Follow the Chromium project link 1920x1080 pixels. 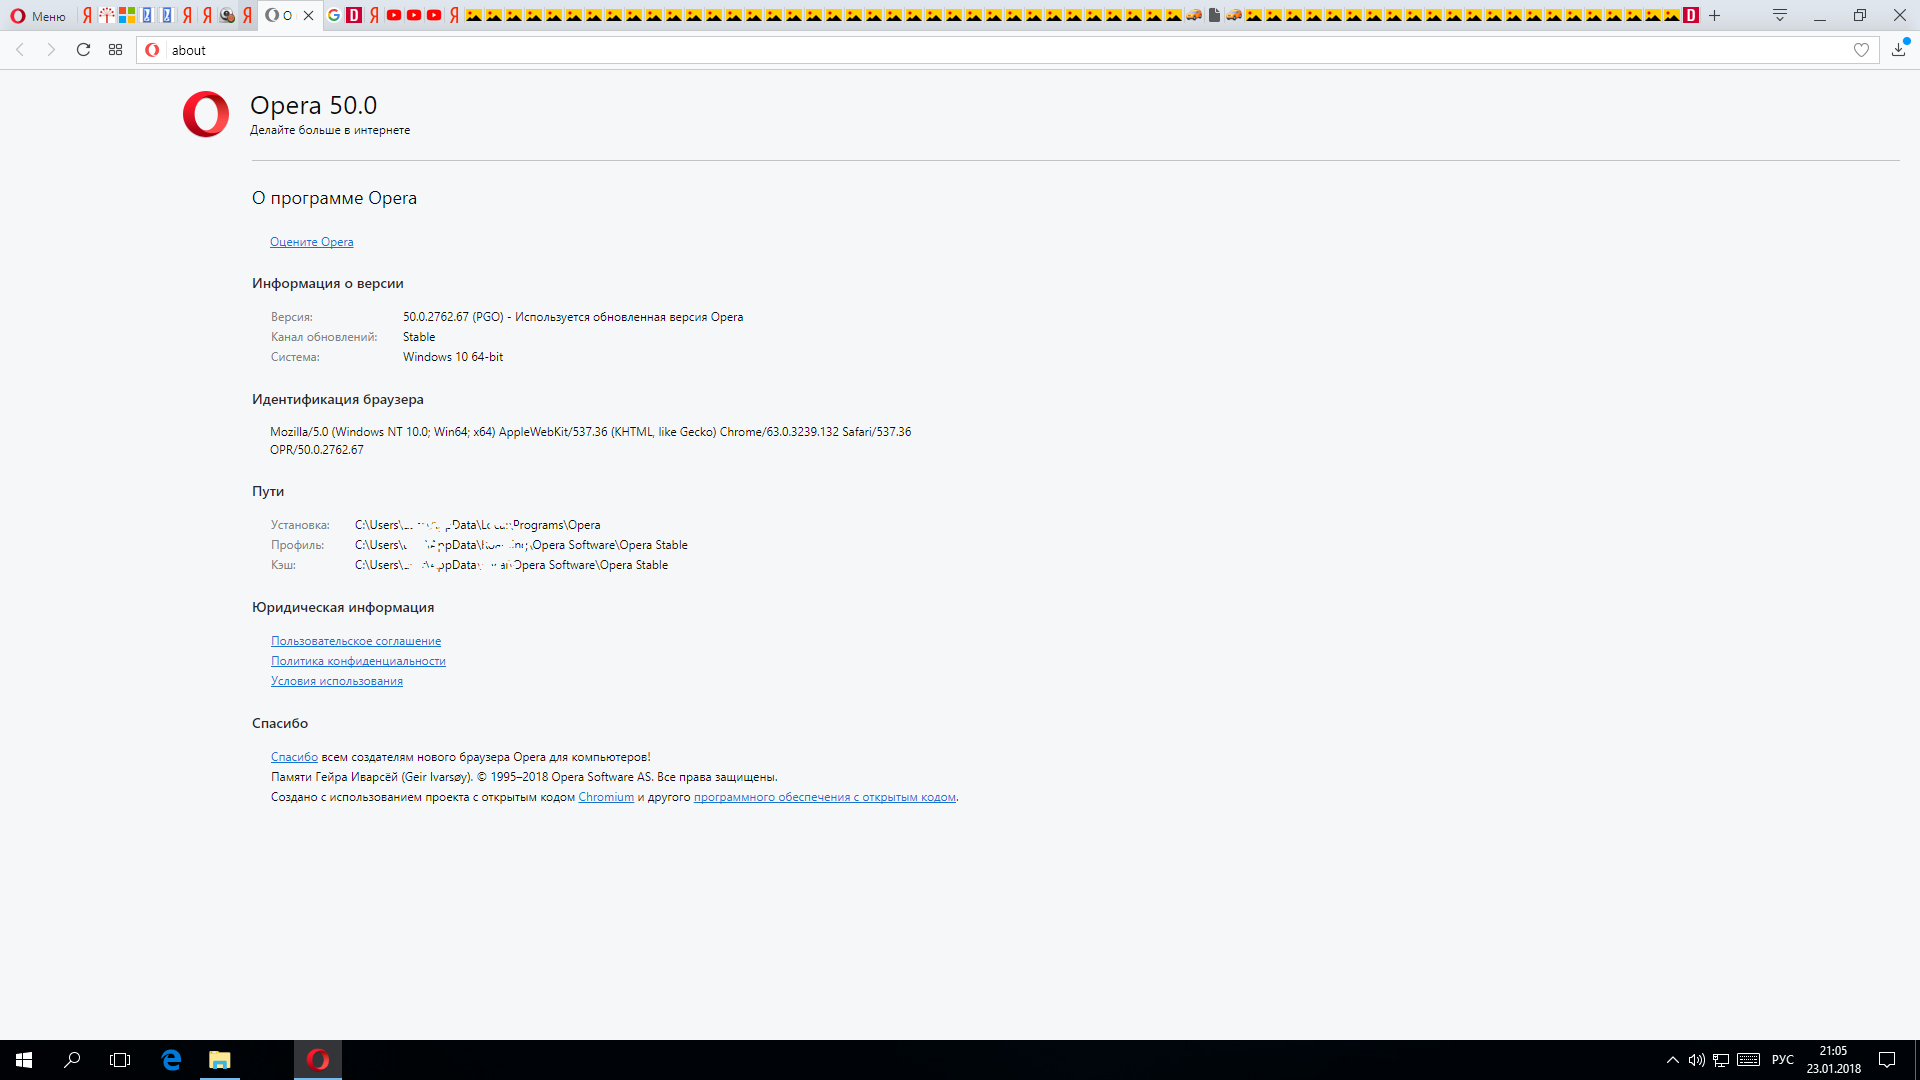coord(605,797)
